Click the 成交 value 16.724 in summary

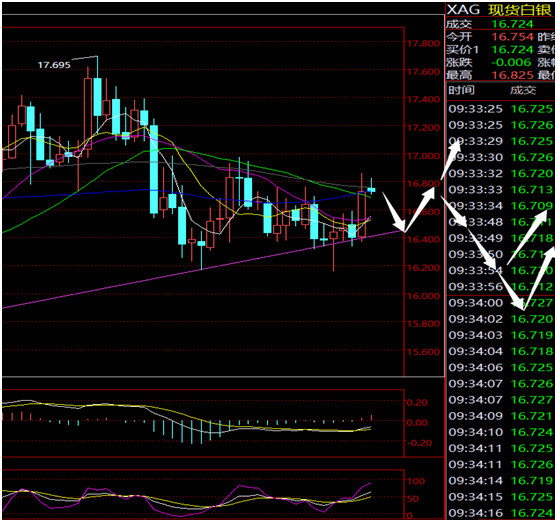pyautogui.click(x=513, y=24)
